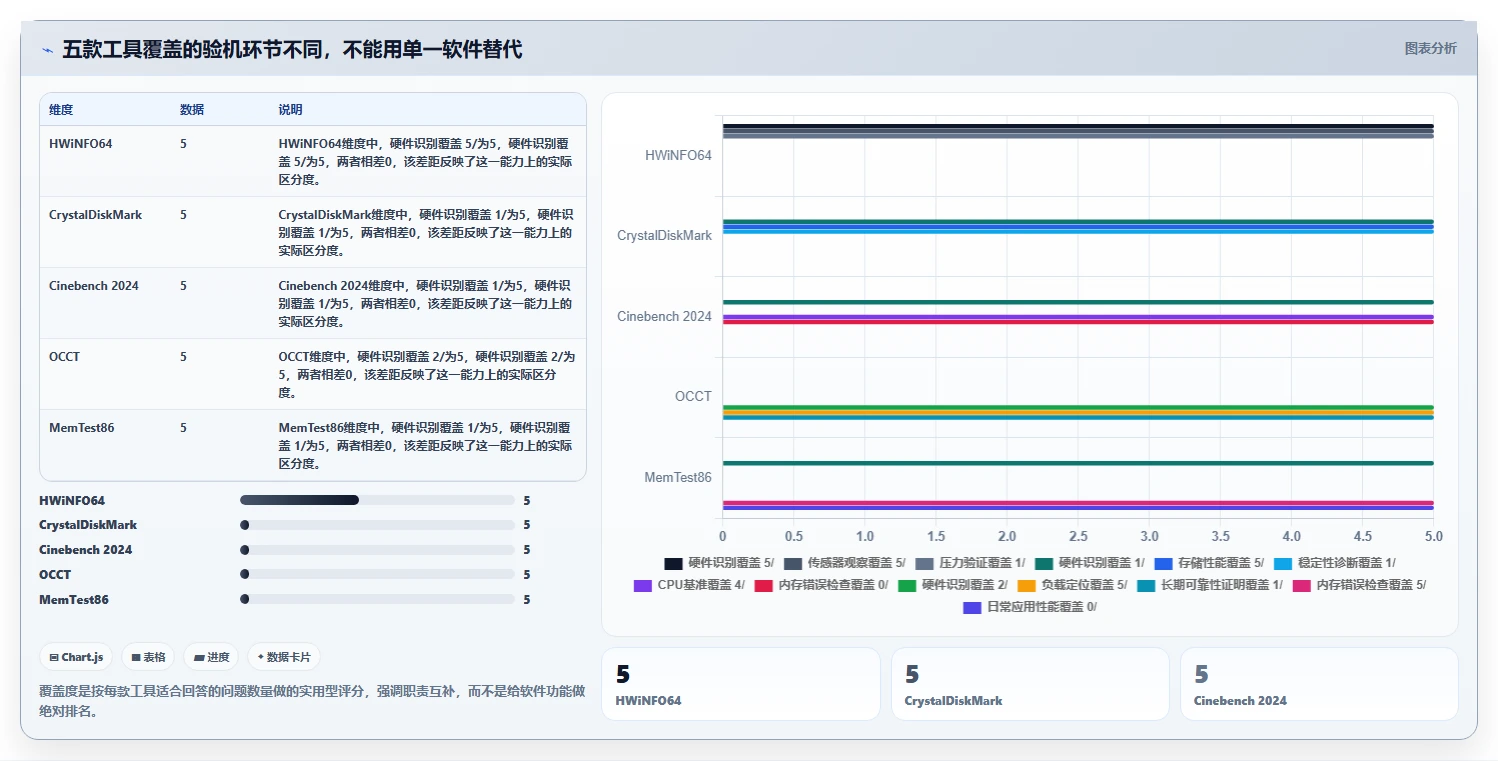Open the CrystalDiskMark data card
This screenshot has height=761, width=1498.
tap(1030, 684)
